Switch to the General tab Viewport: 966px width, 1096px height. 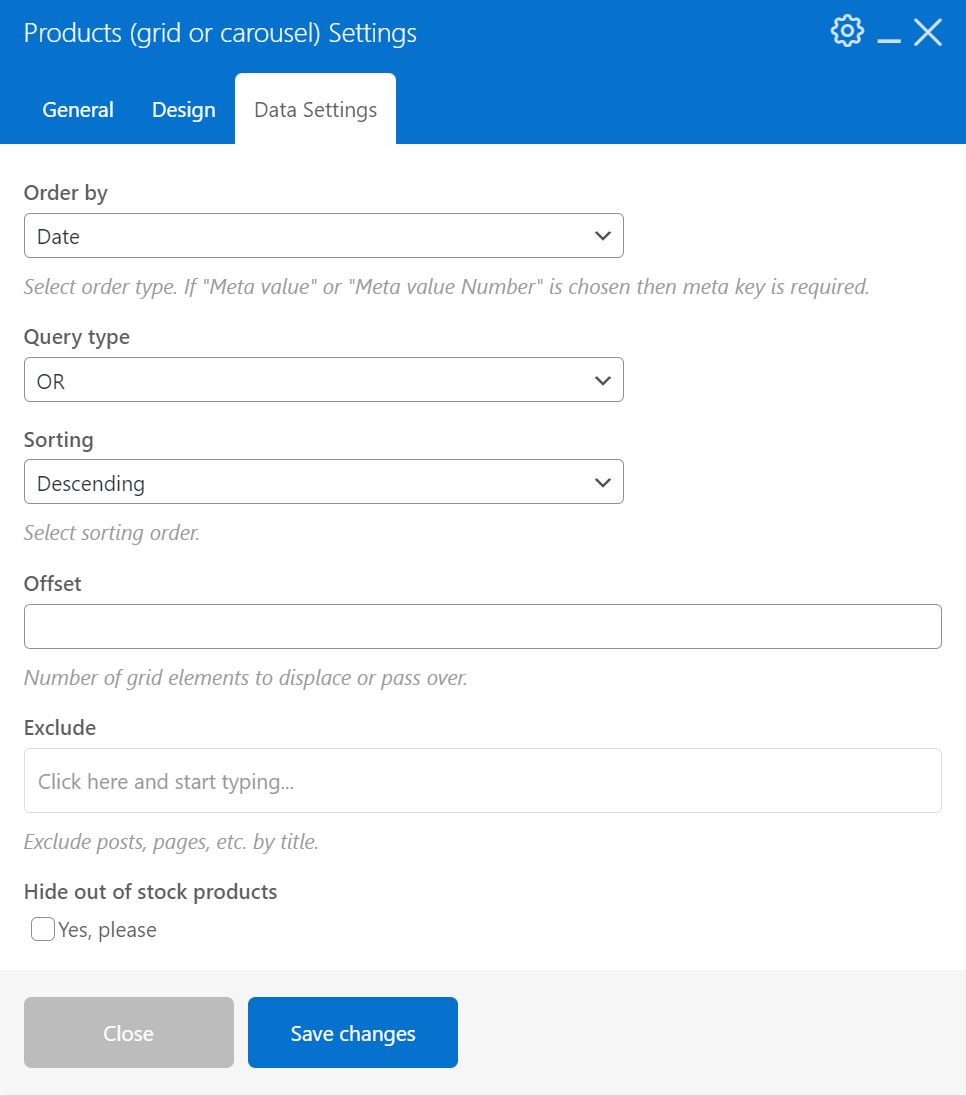point(77,110)
